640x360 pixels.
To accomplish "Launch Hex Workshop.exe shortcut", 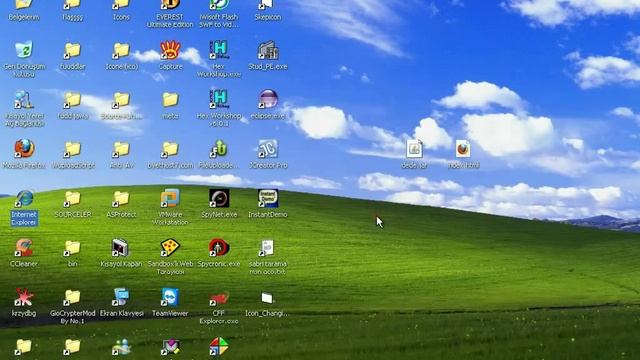I will (219, 50).
